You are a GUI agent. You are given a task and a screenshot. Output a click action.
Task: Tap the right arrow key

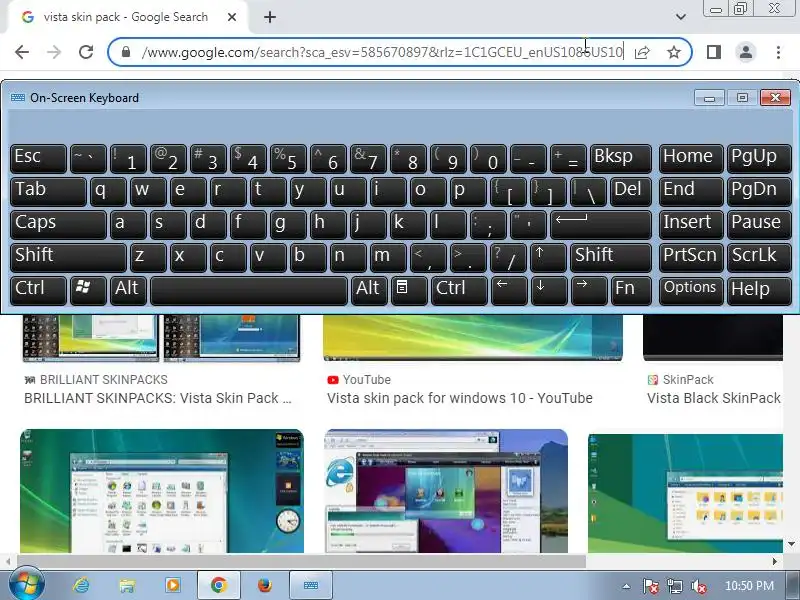pyautogui.click(x=589, y=290)
